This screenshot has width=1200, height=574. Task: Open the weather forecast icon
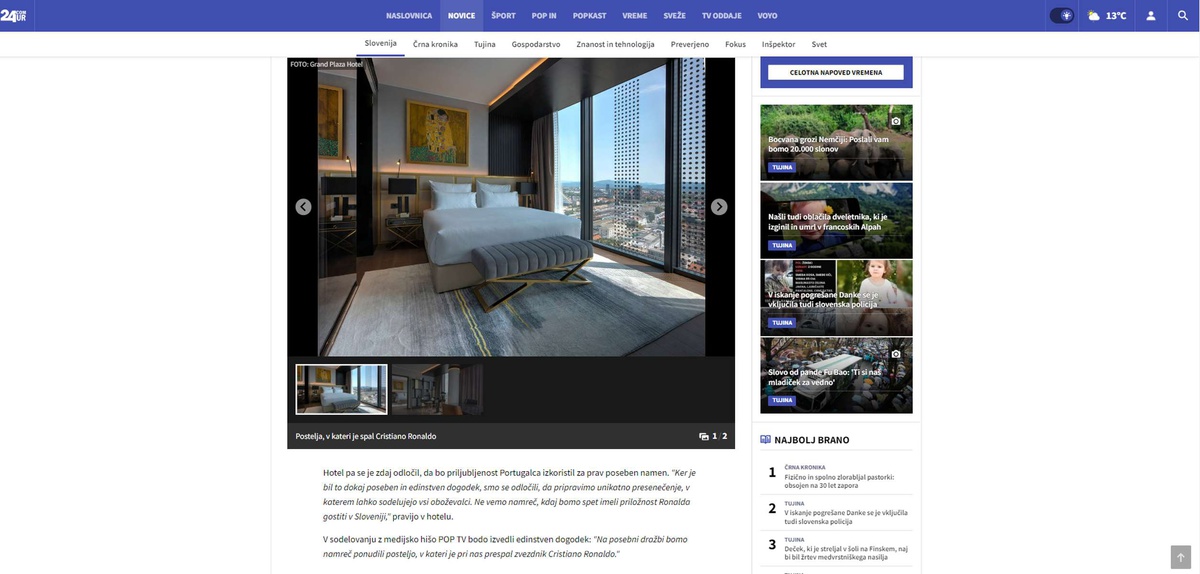(1094, 16)
